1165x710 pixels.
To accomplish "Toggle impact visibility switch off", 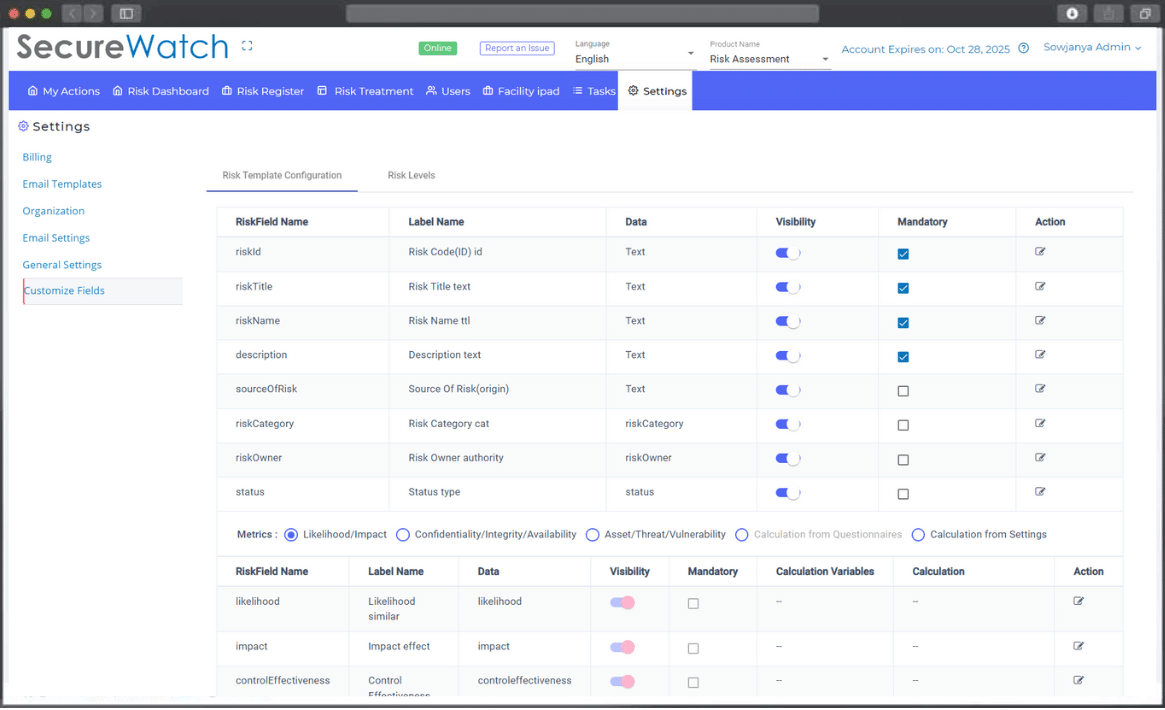I will [622, 647].
